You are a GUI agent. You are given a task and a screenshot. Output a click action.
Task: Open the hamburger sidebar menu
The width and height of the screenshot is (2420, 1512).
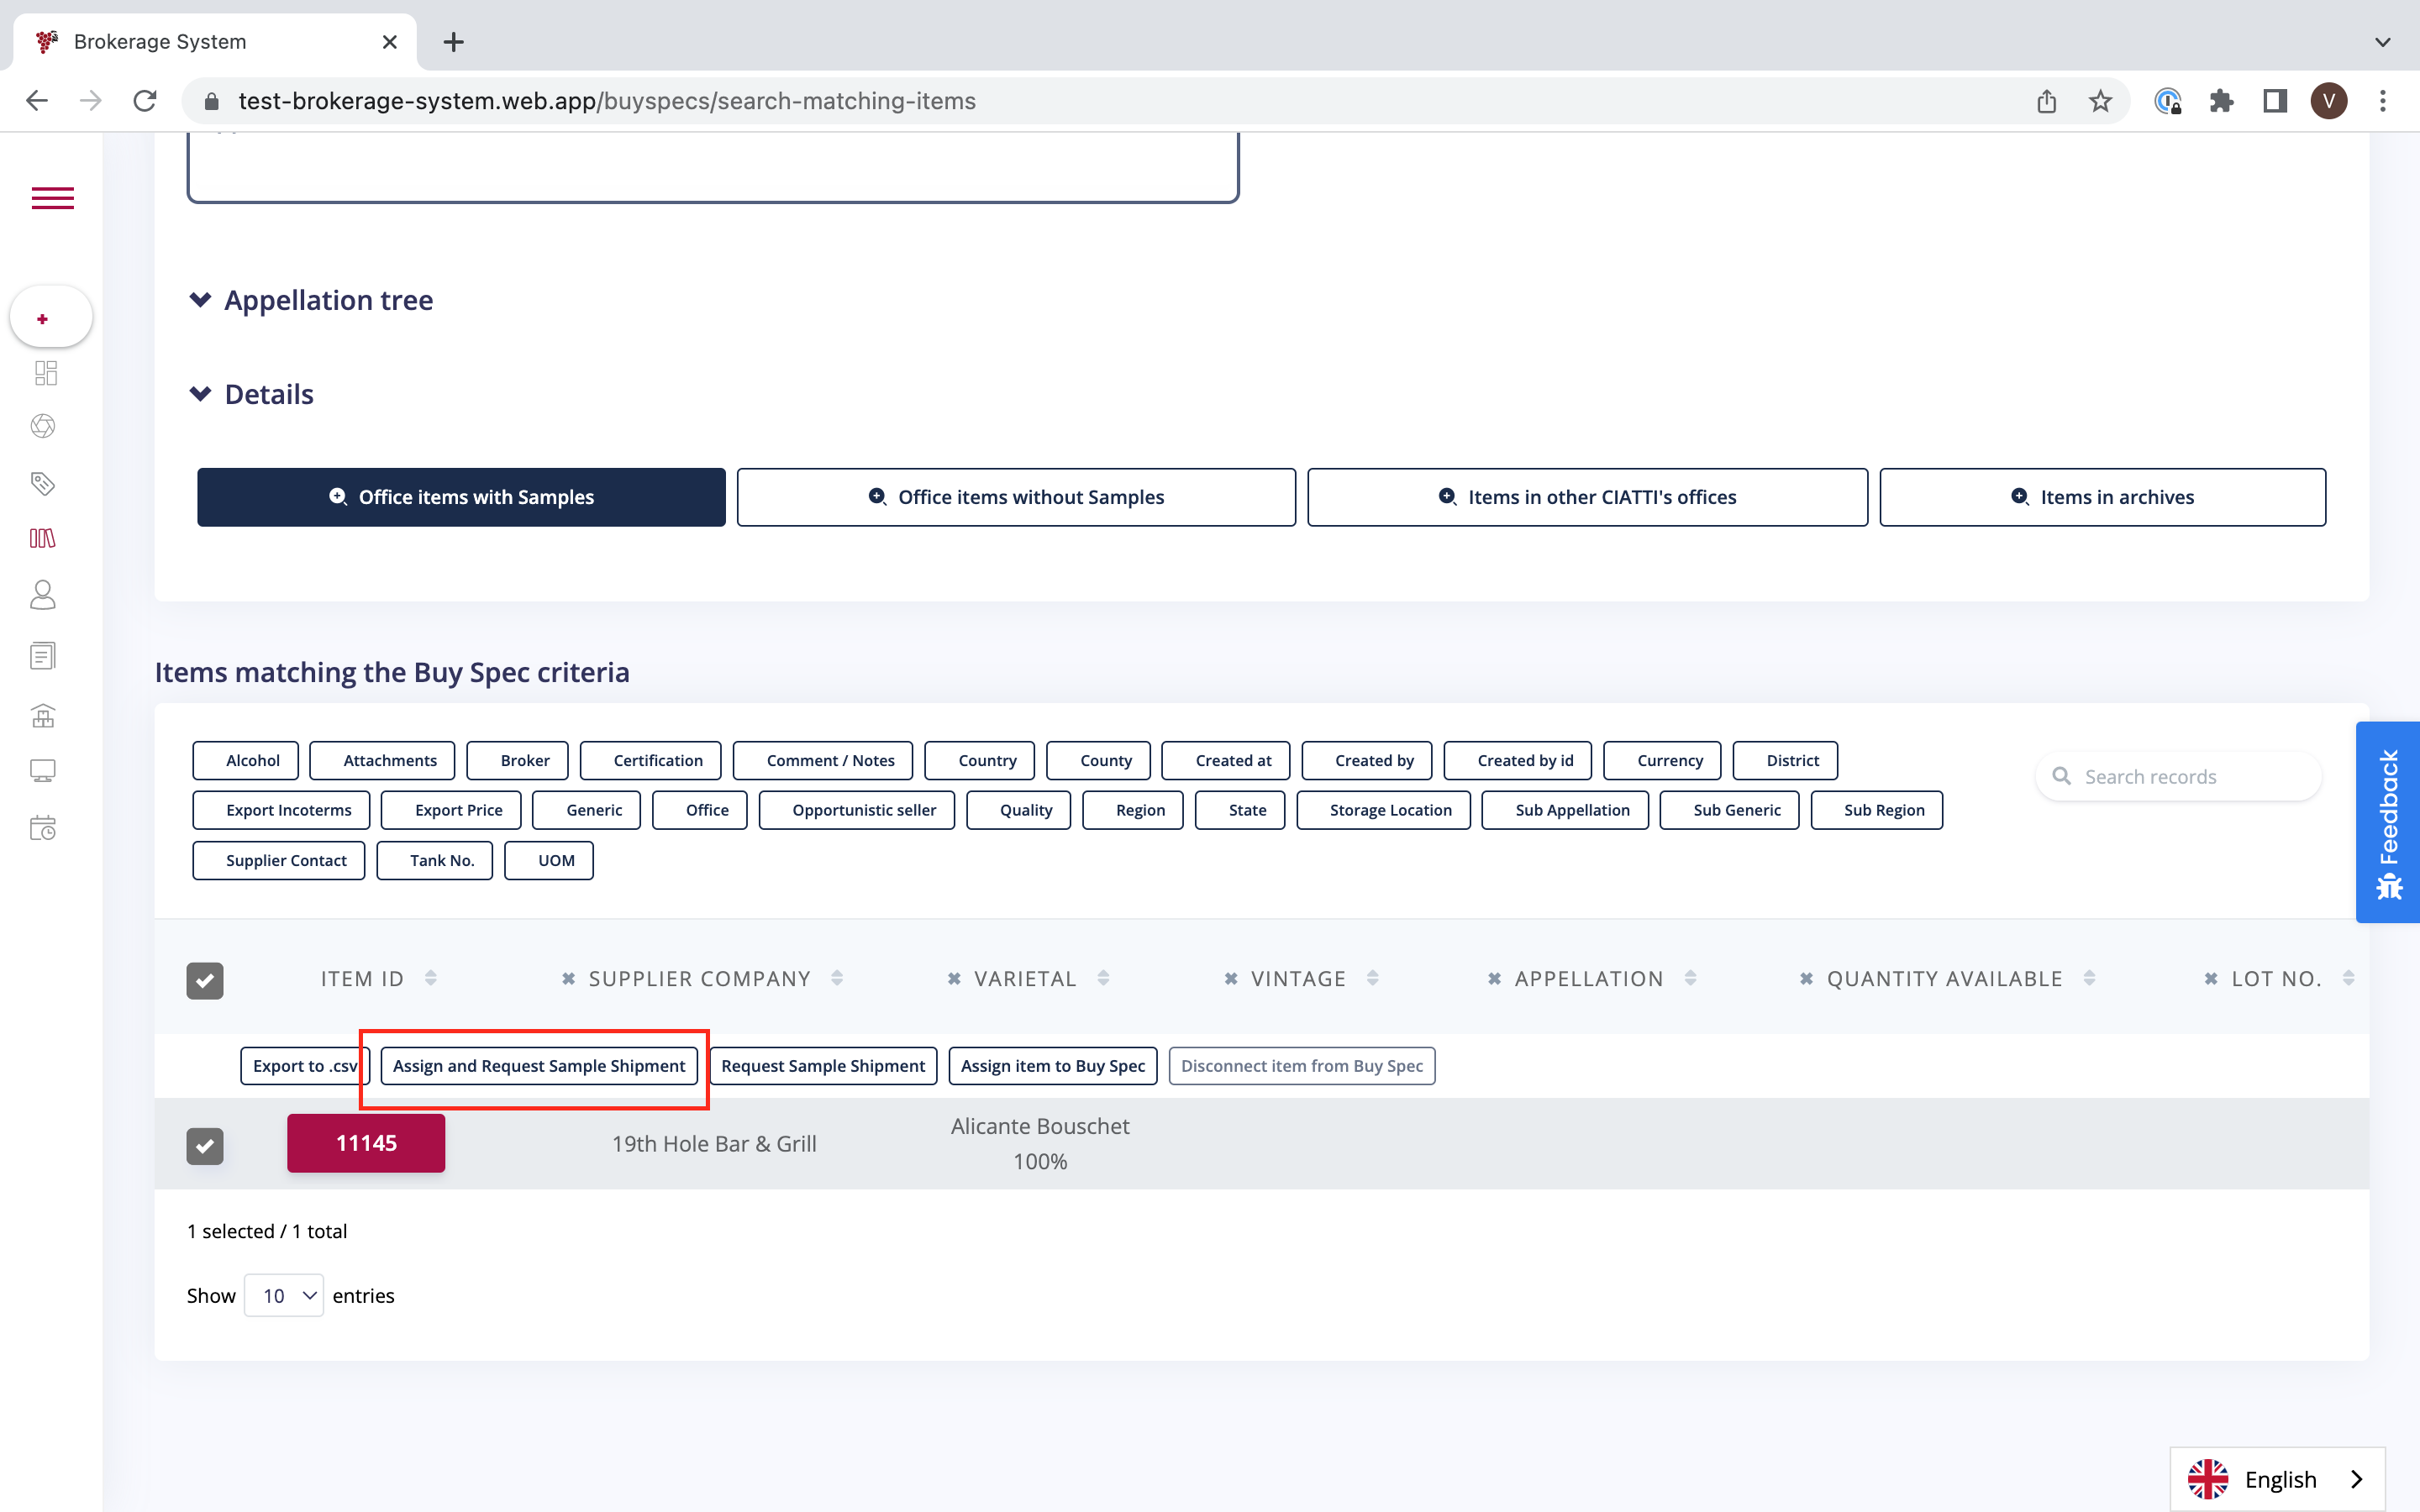52,198
